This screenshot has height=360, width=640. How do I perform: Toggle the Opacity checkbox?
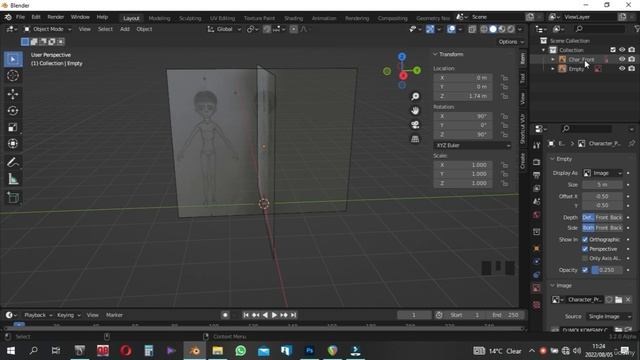coord(585,270)
